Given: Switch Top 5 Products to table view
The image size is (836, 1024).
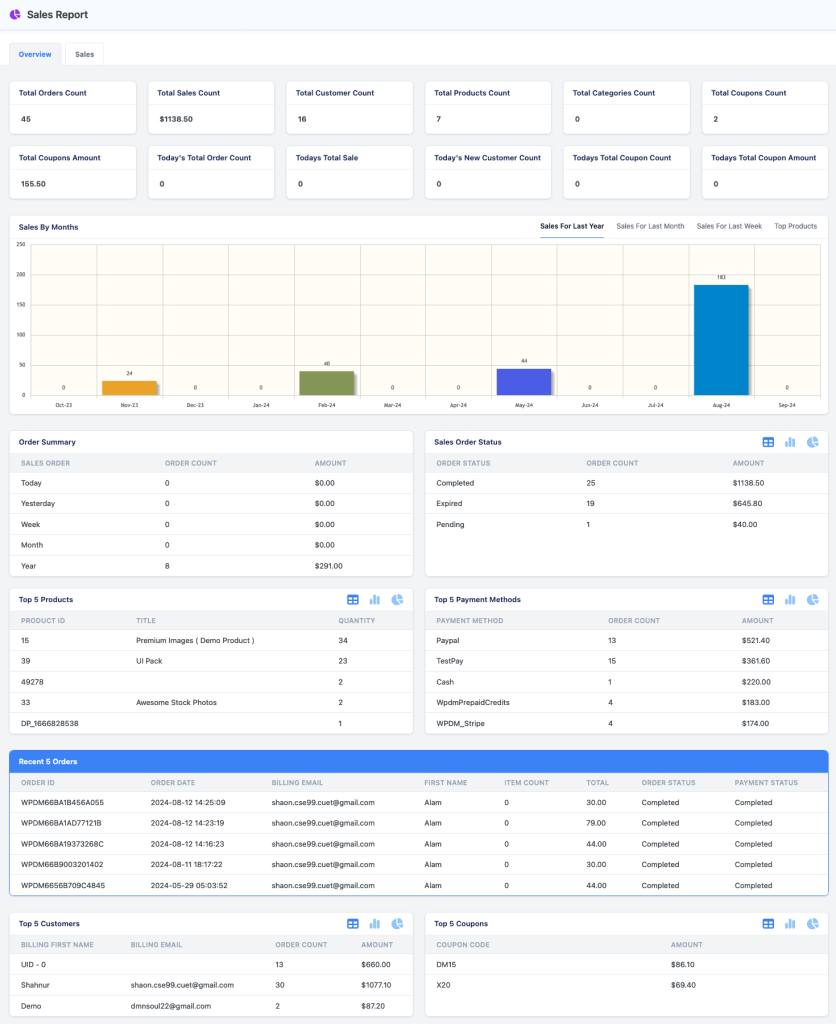Looking at the screenshot, I should coord(353,600).
